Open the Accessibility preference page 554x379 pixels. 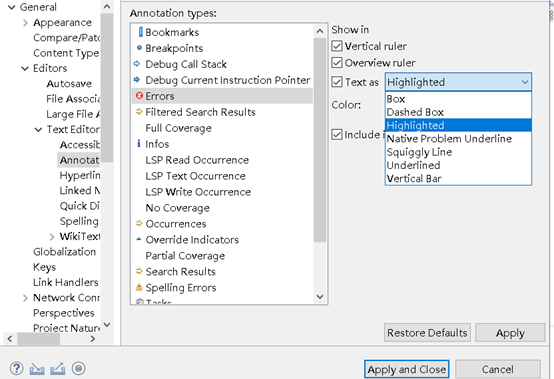[x=79, y=144]
